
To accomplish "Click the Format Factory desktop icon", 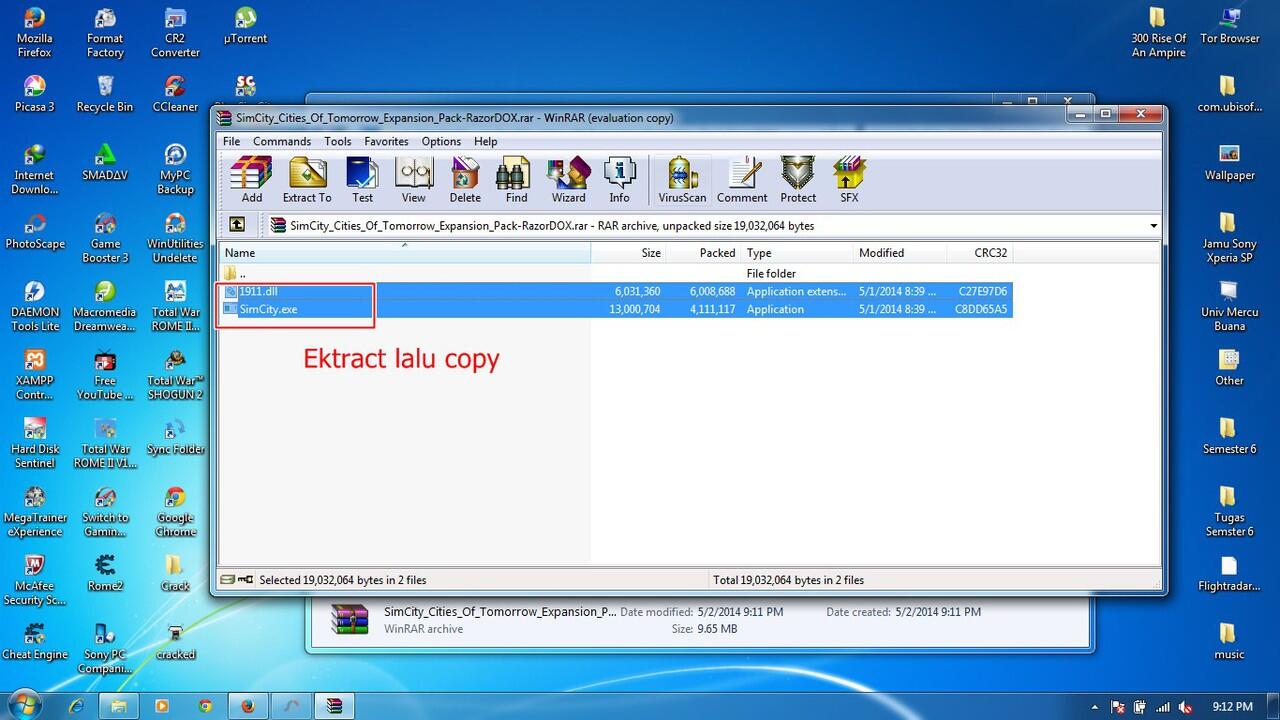I will 105,33.
